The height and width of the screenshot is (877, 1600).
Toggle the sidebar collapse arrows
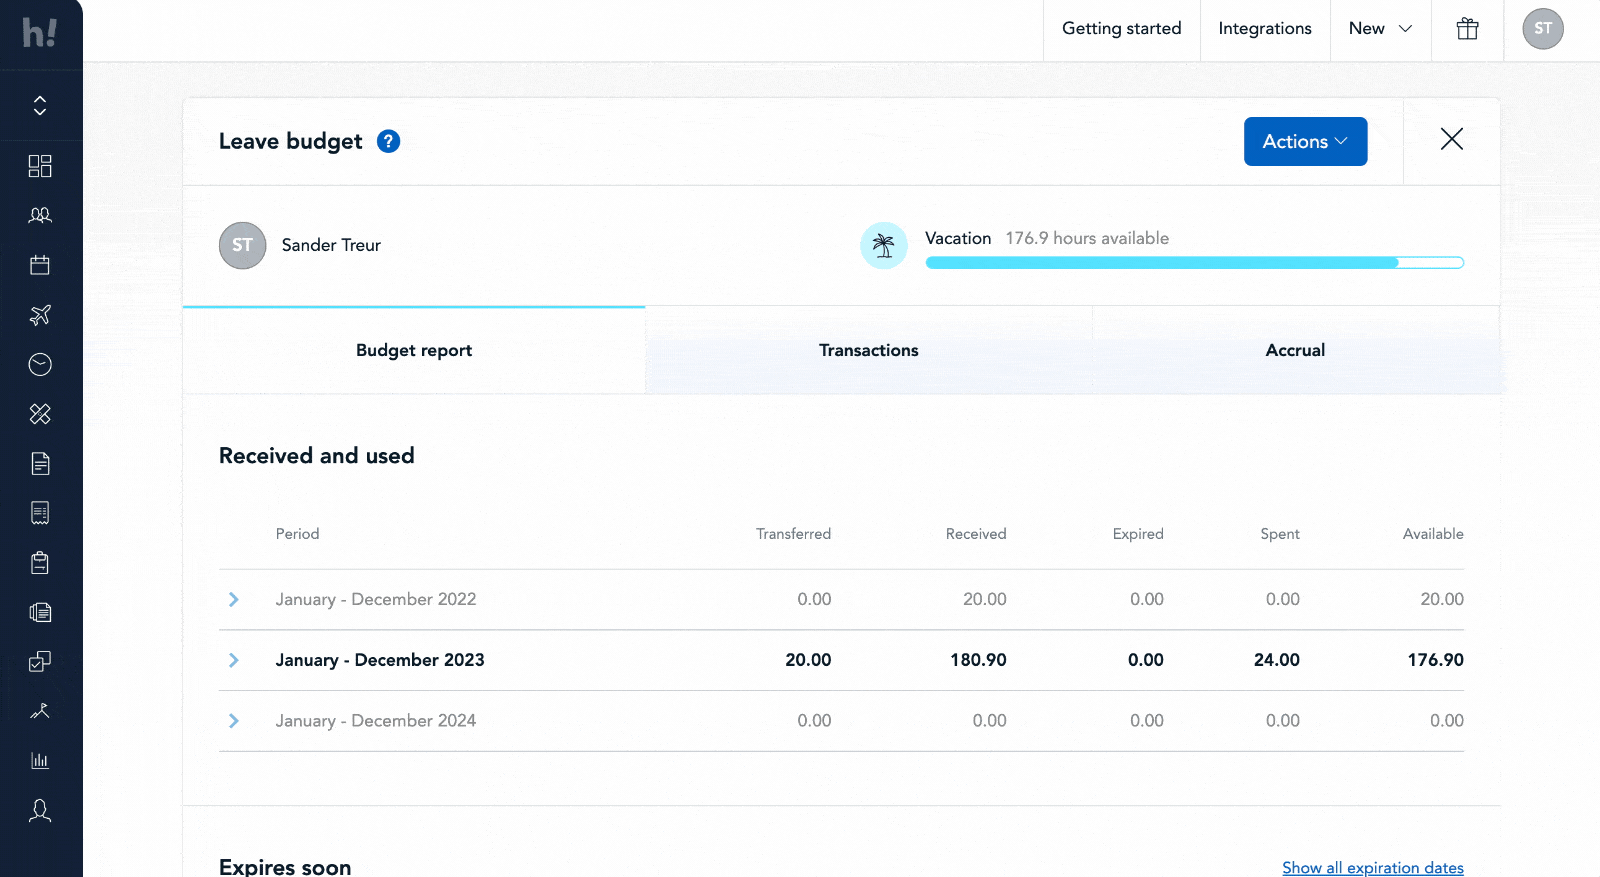[x=40, y=106]
